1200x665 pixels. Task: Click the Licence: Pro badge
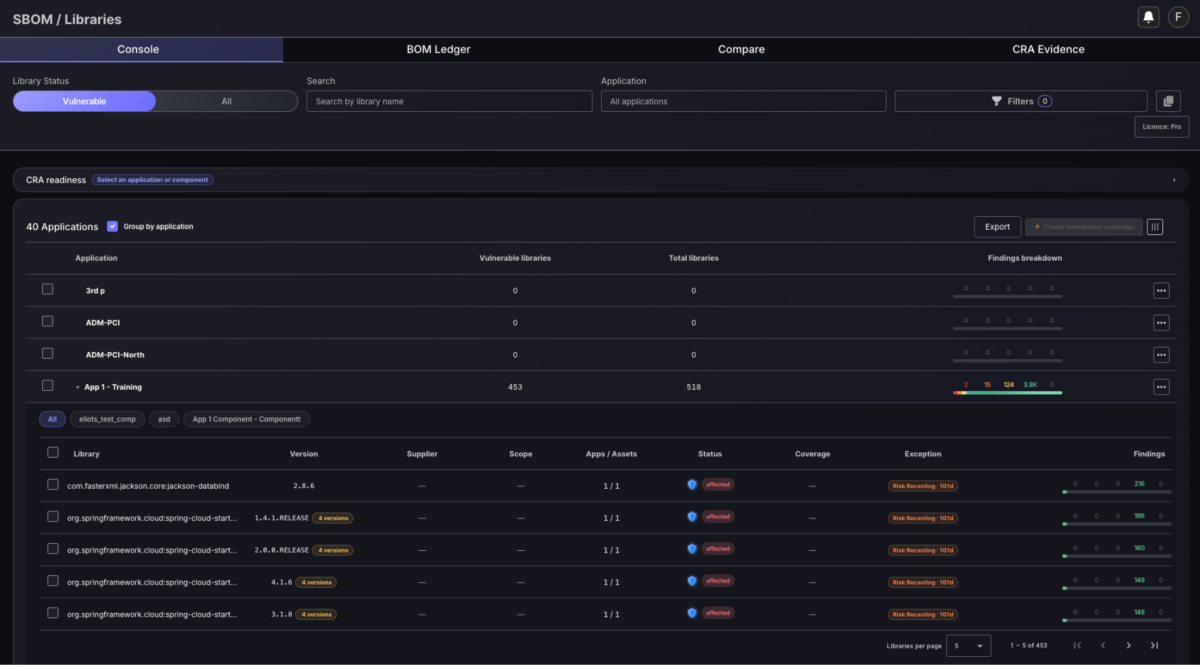[1162, 127]
